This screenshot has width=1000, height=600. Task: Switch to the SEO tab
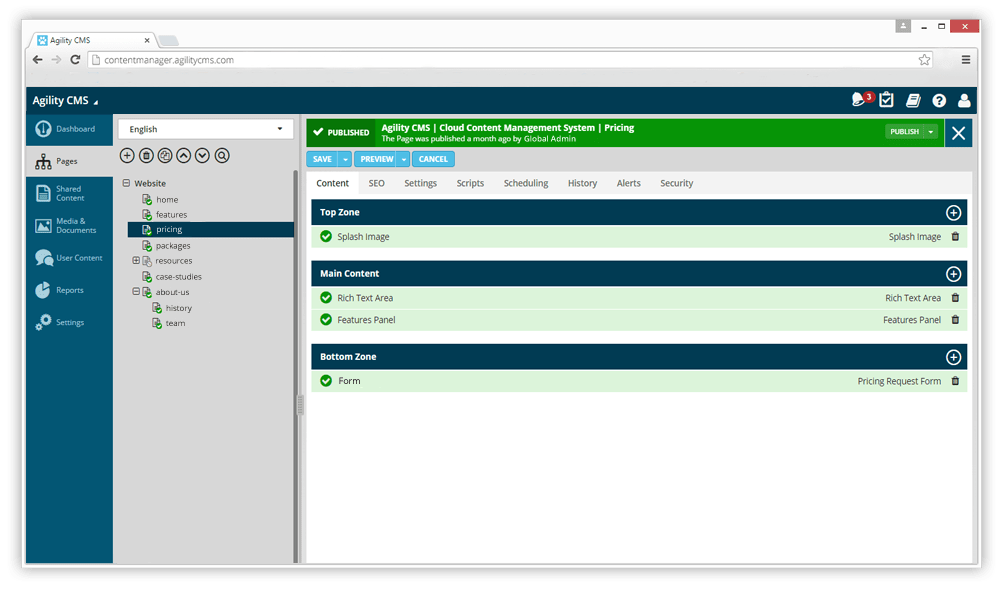376,183
